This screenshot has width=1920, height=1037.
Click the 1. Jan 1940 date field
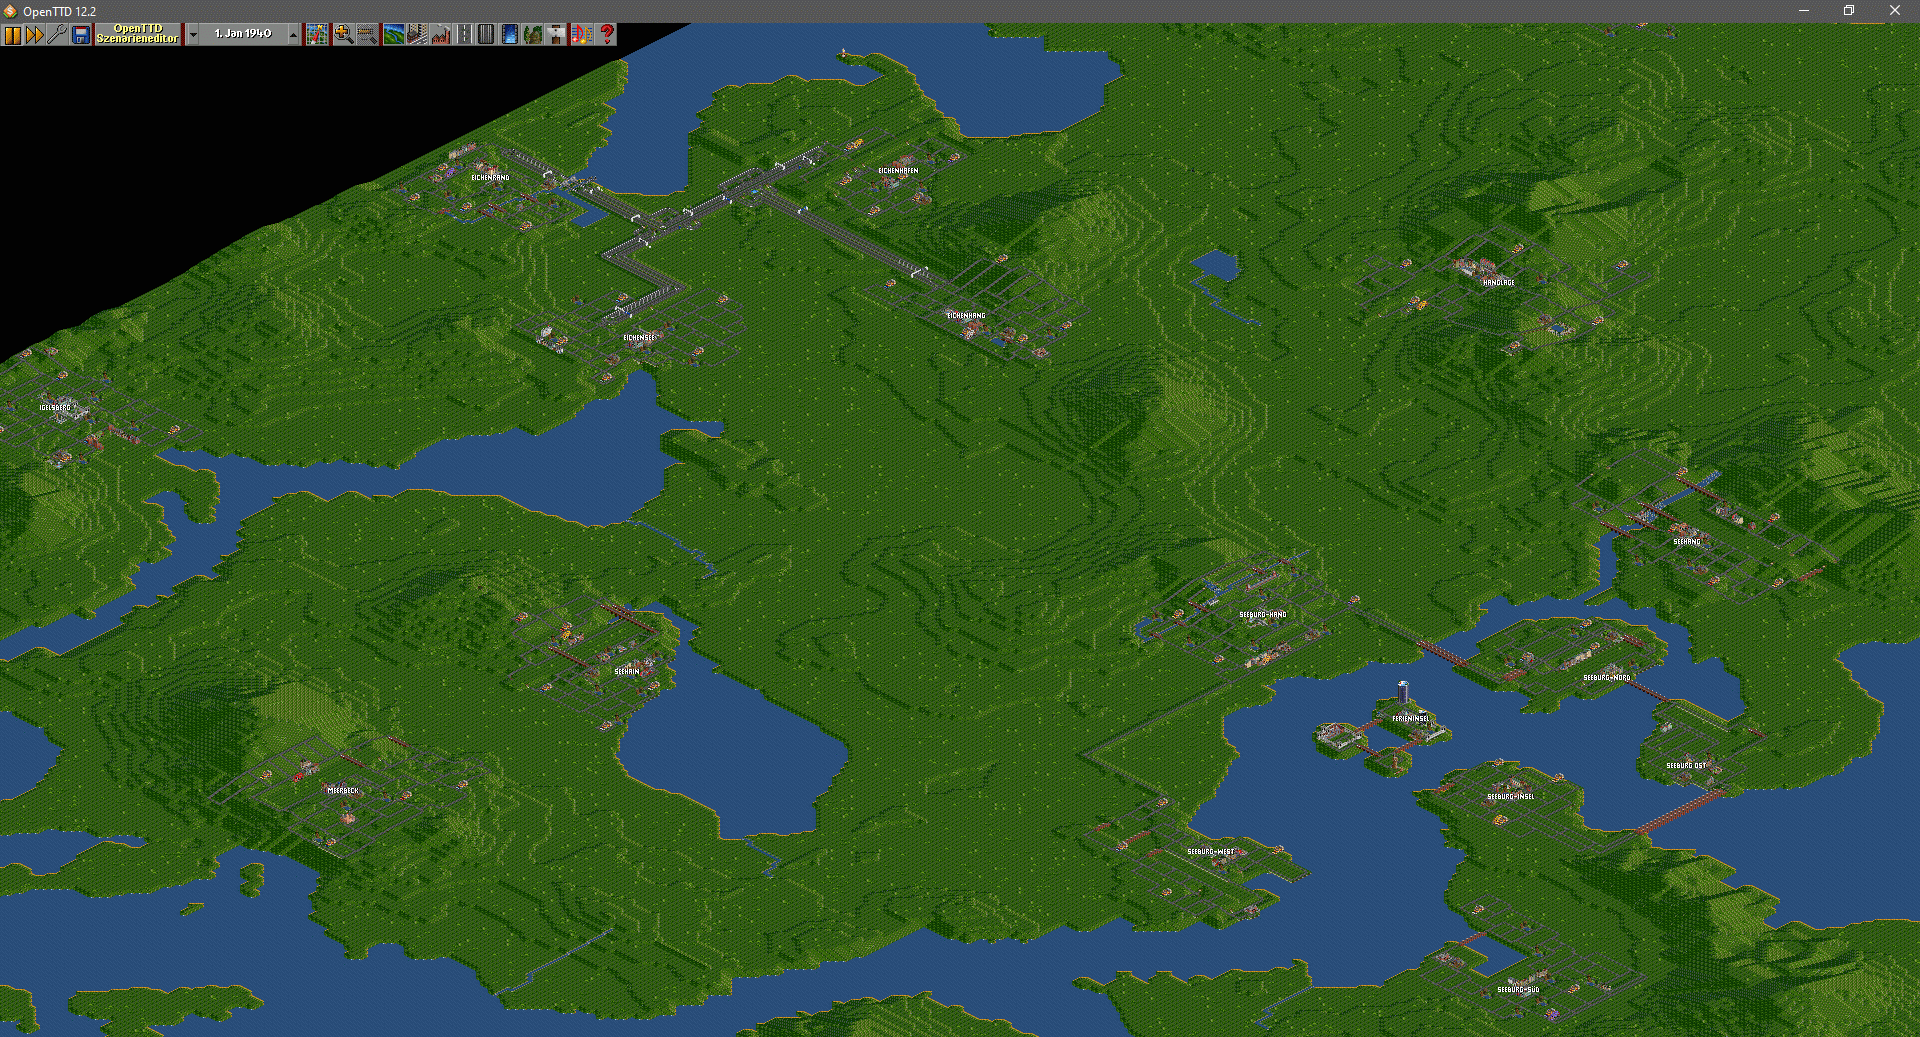(243, 35)
